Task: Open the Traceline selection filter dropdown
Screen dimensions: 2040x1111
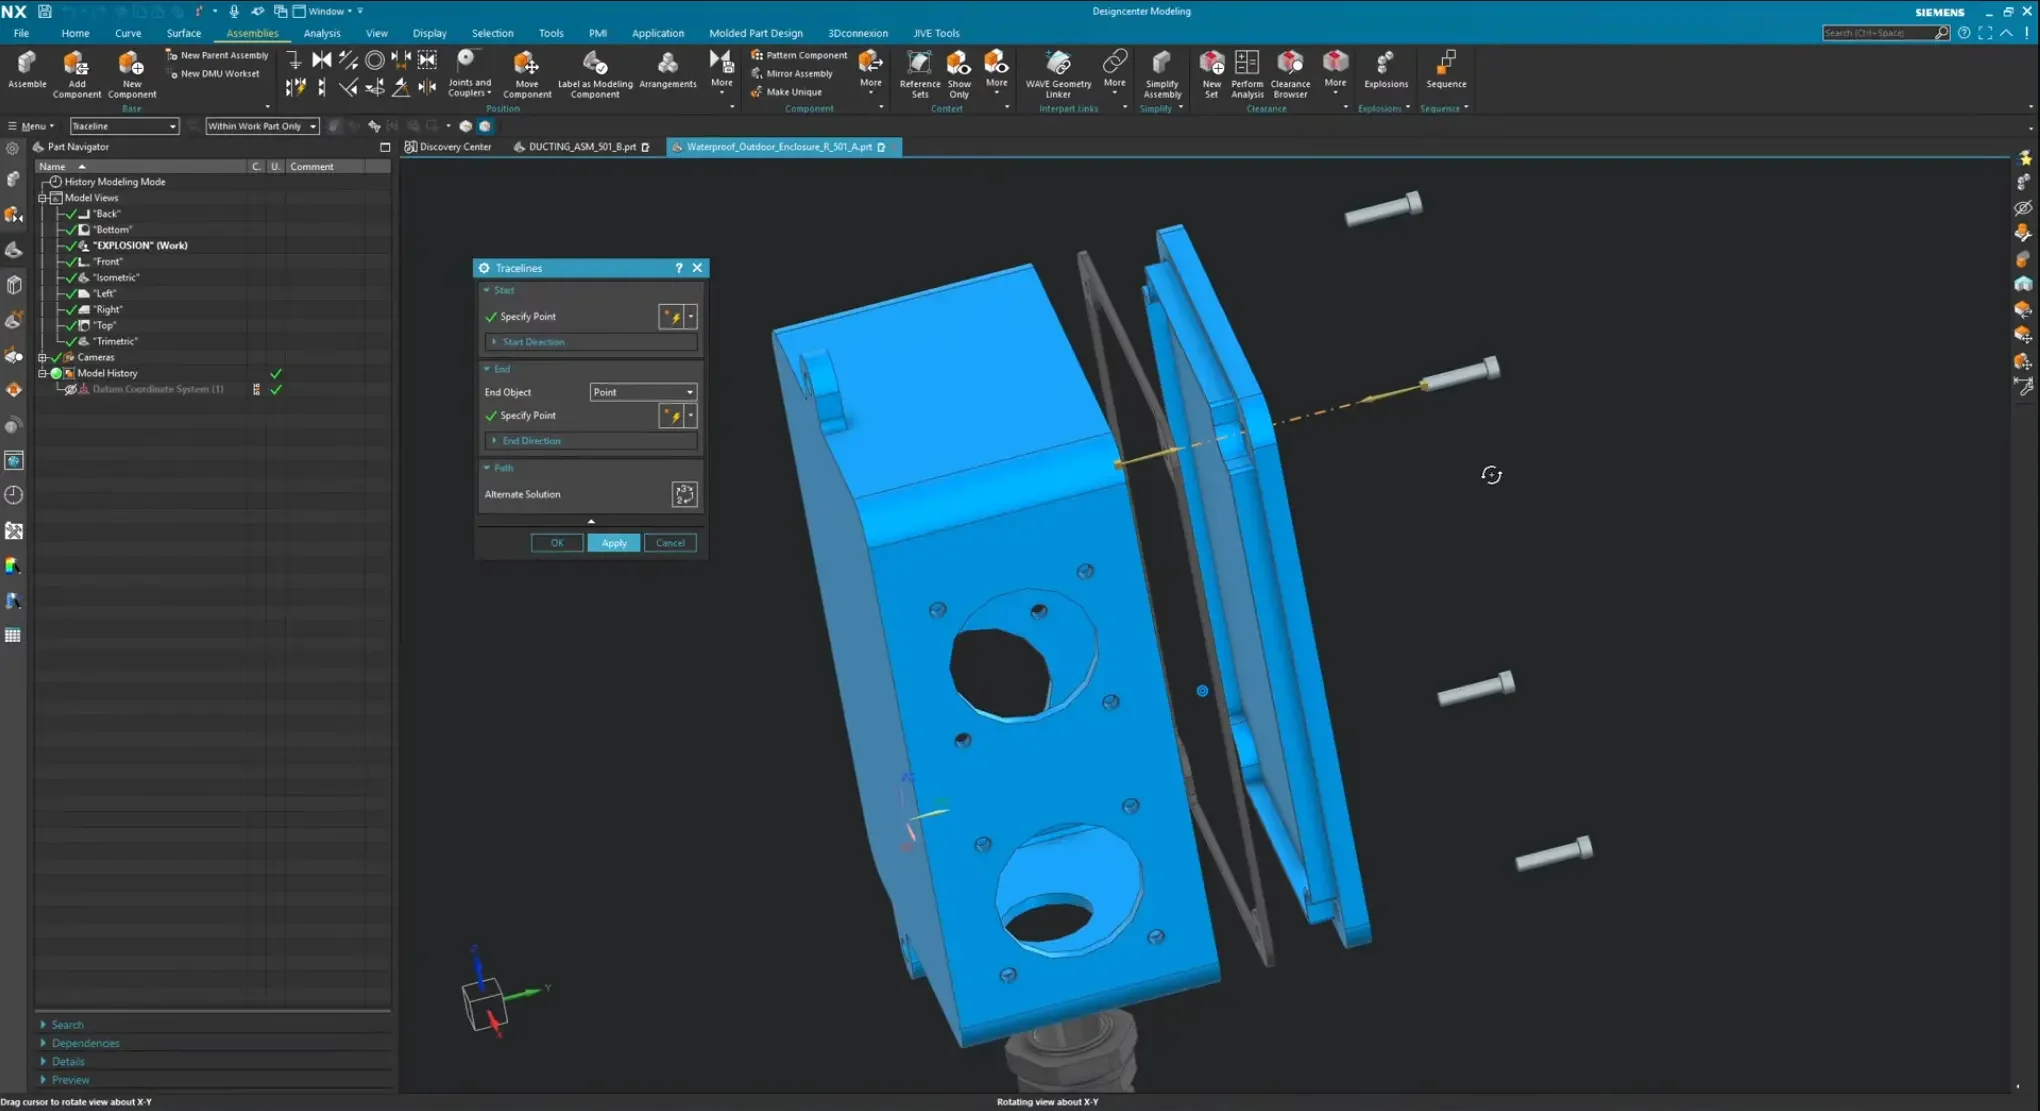Action: coord(124,126)
